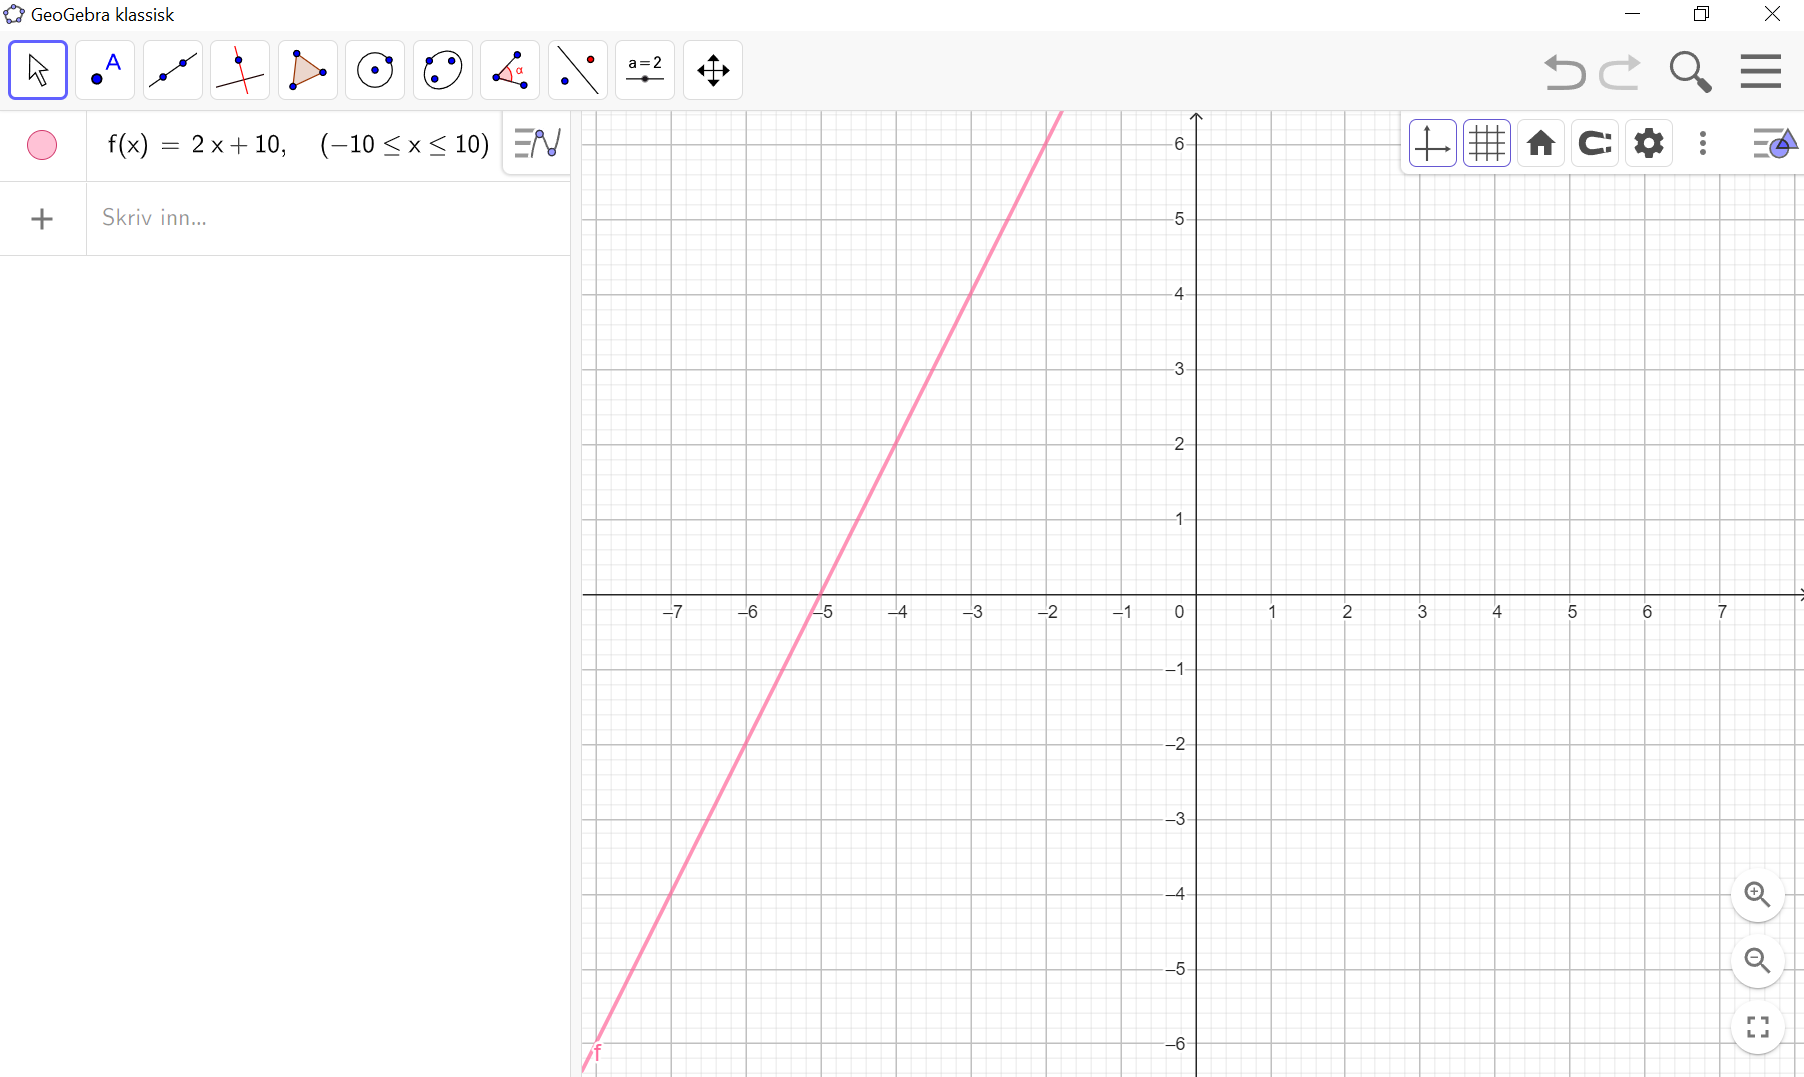This screenshot has width=1804, height=1077.
Task: Select the Slider a=2 tool
Action: click(645, 70)
